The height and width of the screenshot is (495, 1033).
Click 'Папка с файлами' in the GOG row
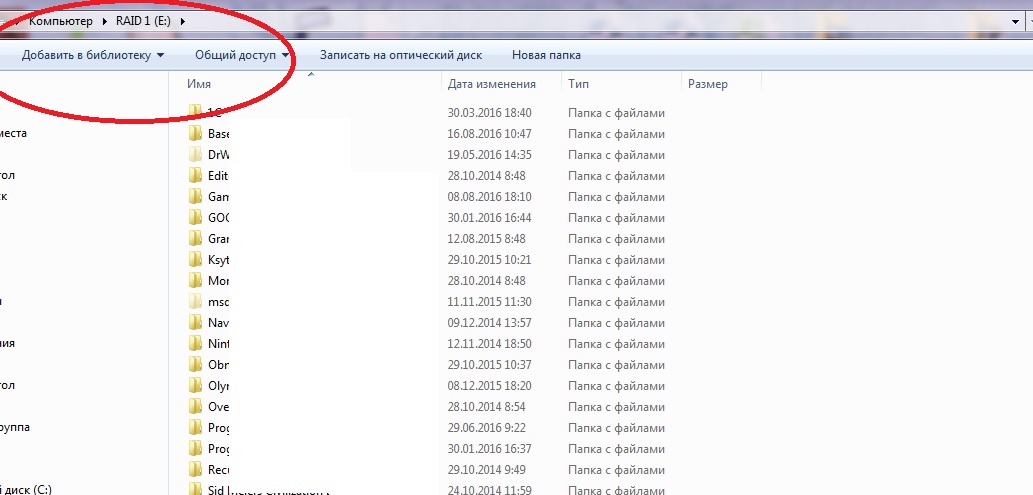(x=617, y=218)
